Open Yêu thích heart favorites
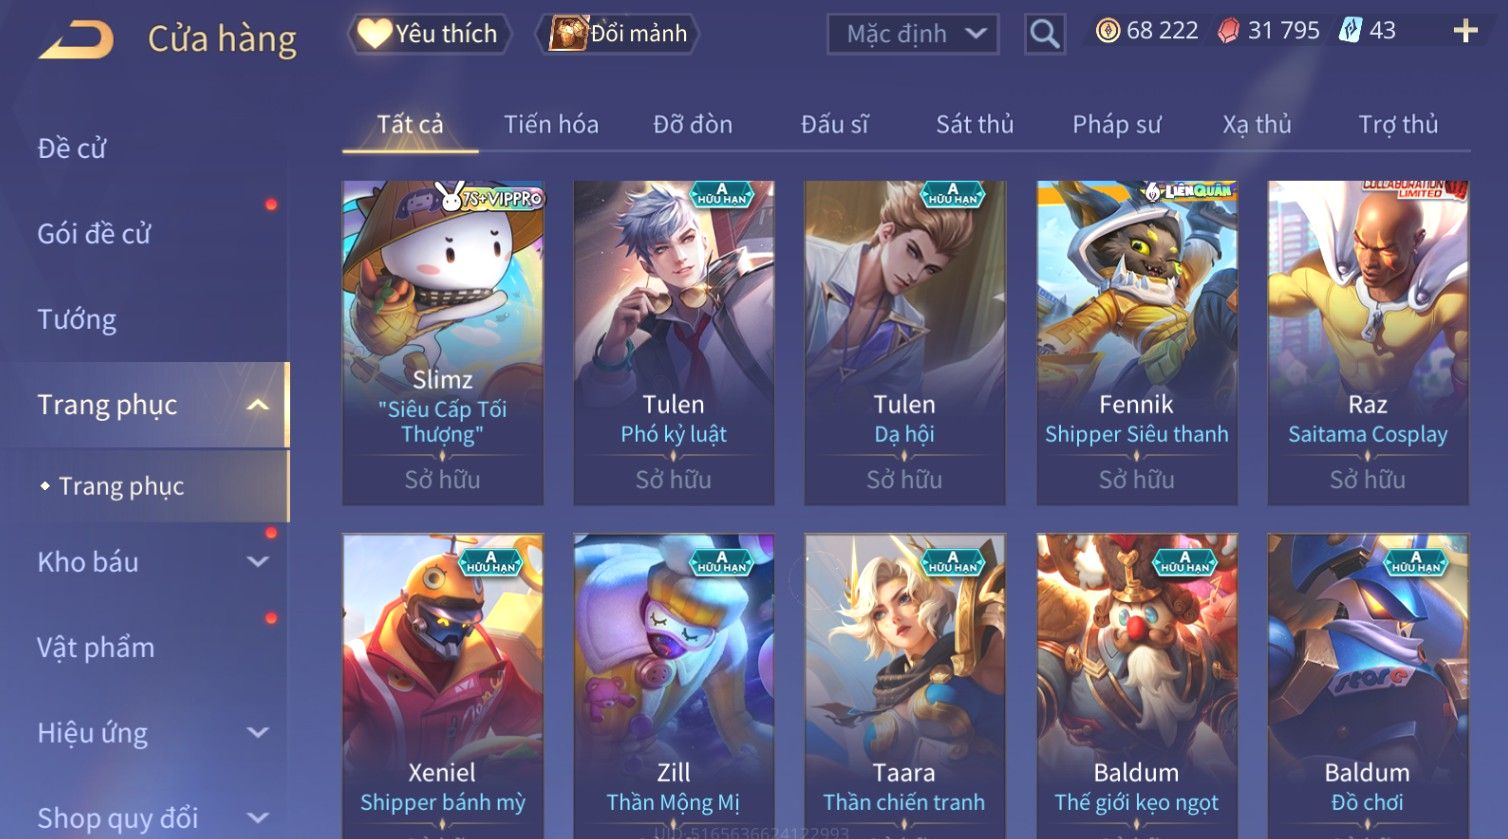The width and height of the screenshot is (1508, 839). pyautogui.click(x=429, y=34)
